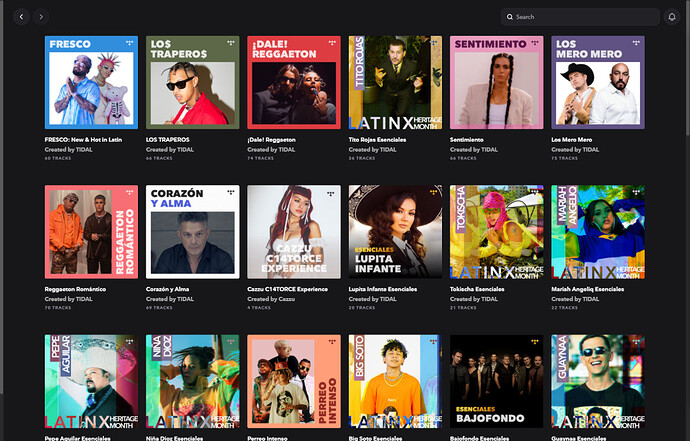Click the 'LOS TRAPEROS' title link
Viewport: 690px width, 441px height.
tap(168, 140)
